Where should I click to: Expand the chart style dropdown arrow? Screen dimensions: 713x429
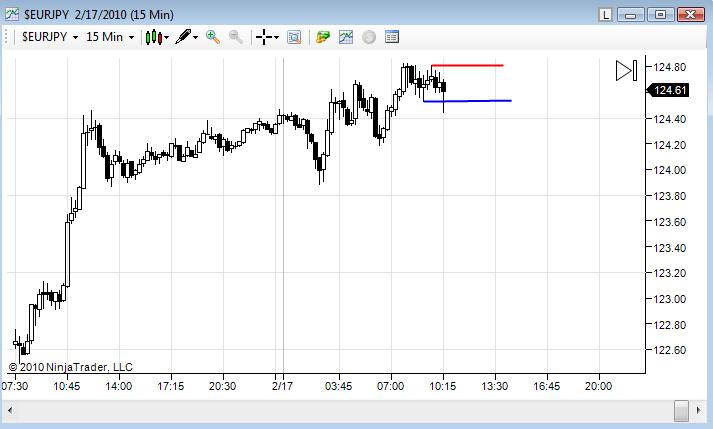coord(167,37)
